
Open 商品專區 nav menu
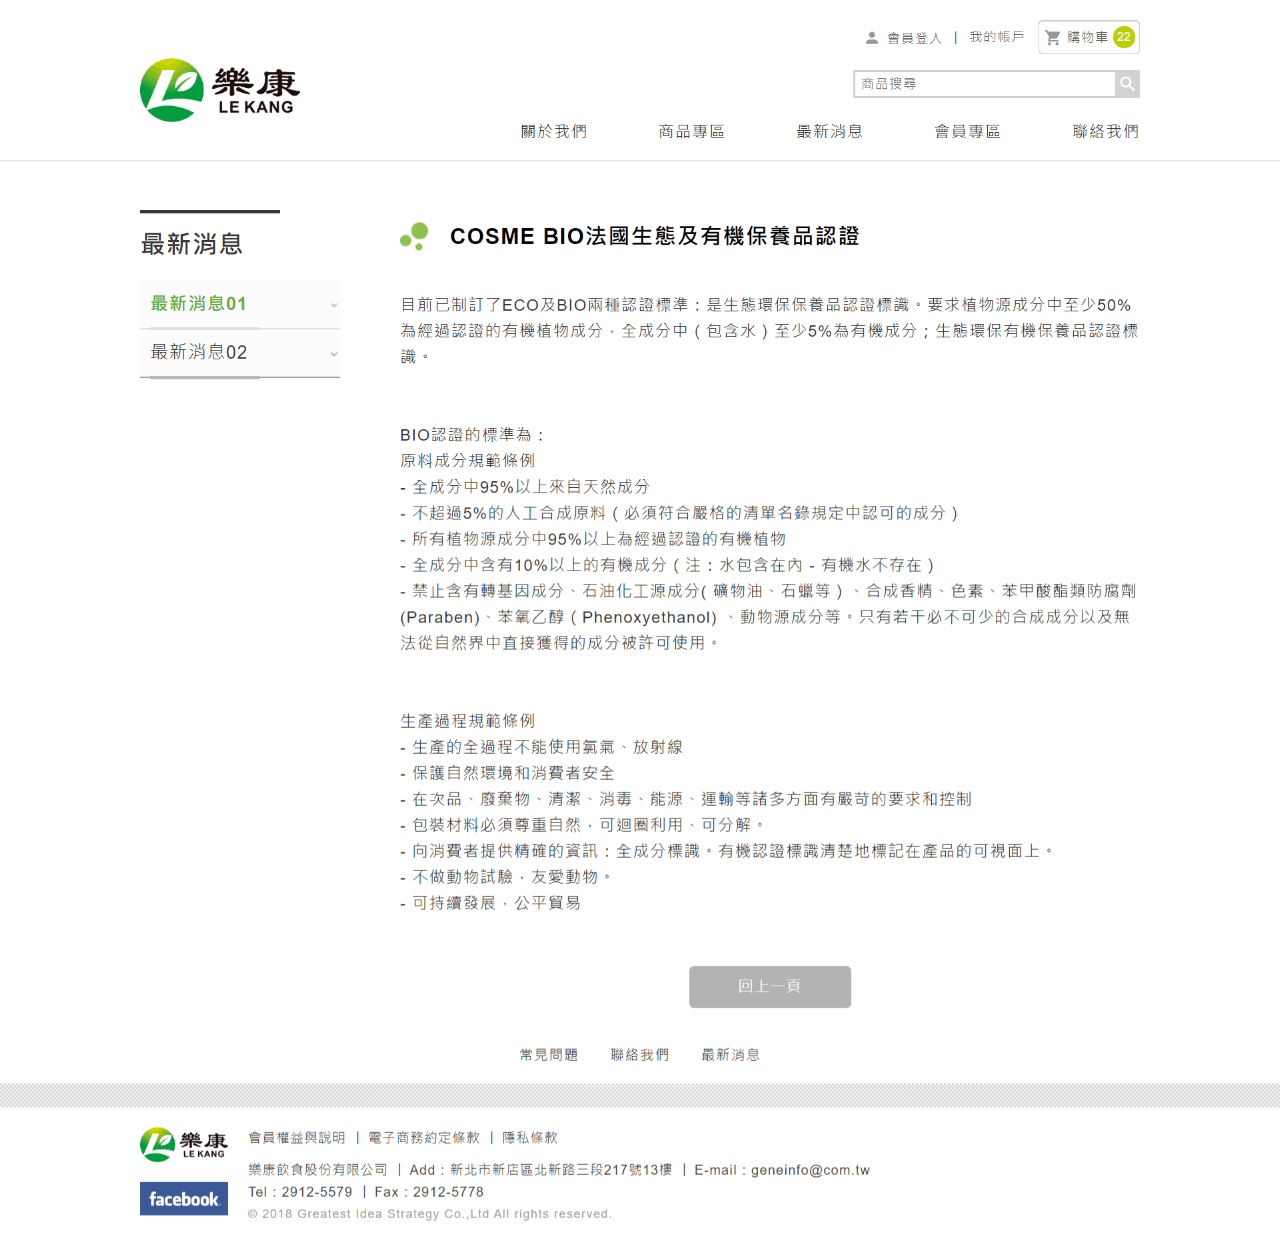(x=692, y=131)
